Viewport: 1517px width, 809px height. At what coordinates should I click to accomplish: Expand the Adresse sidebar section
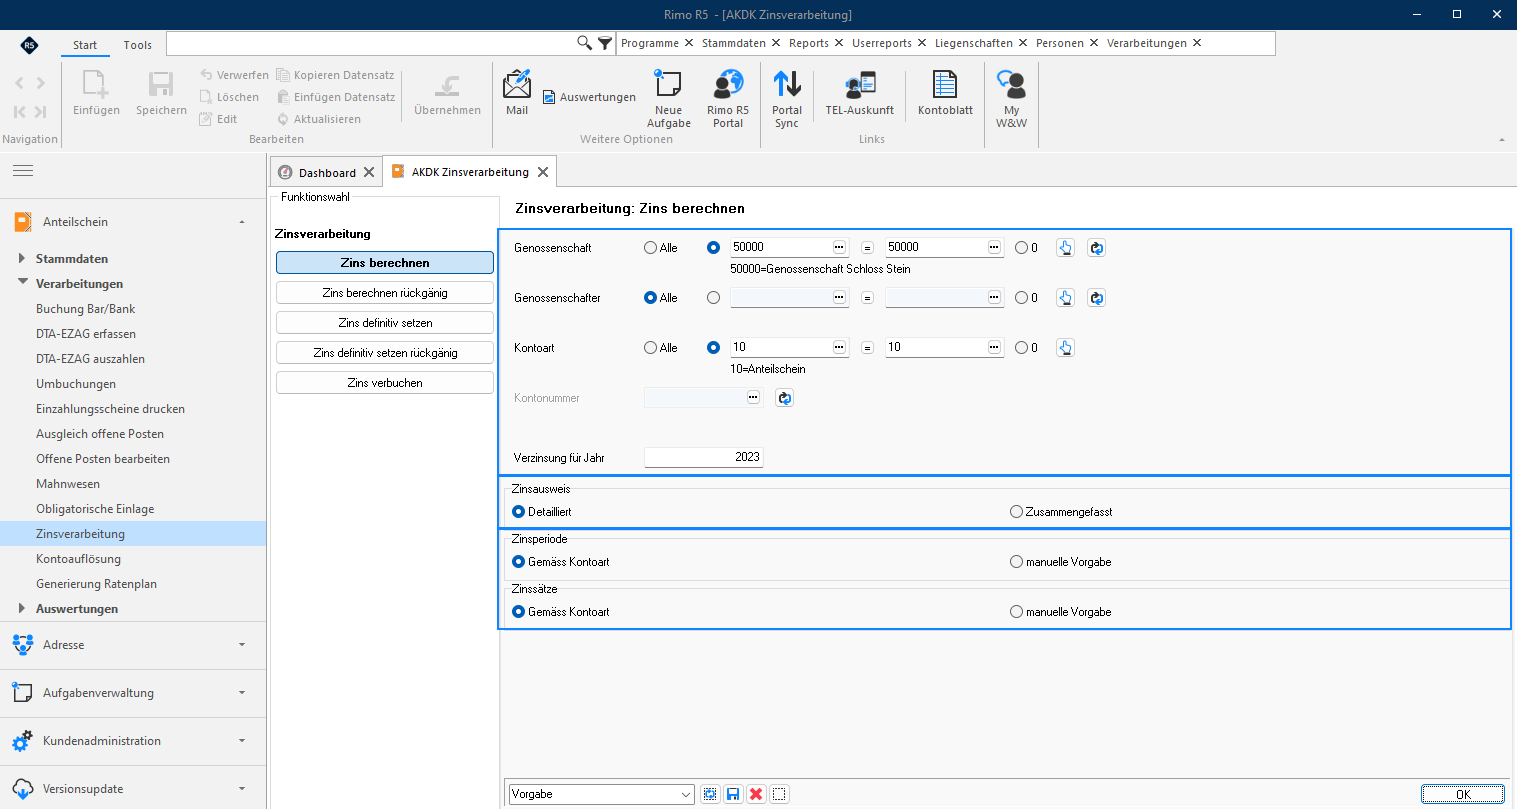133,645
